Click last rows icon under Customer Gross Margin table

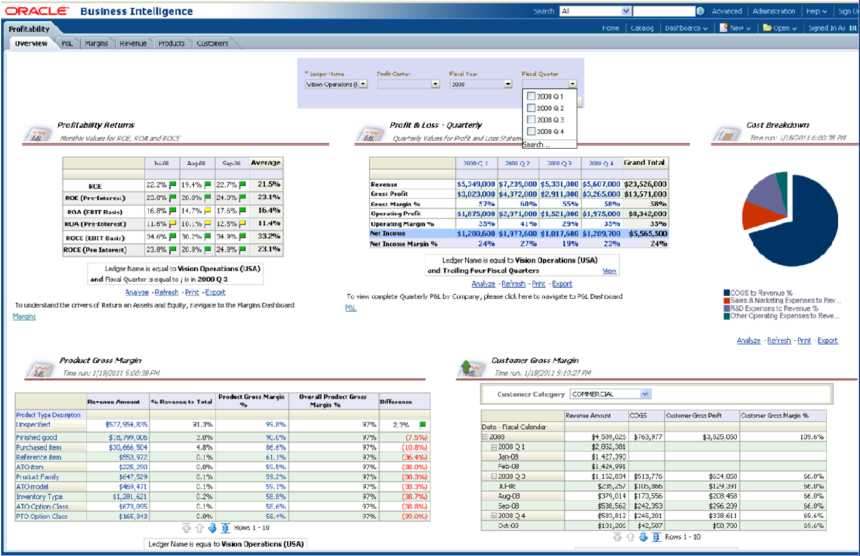pos(656,537)
